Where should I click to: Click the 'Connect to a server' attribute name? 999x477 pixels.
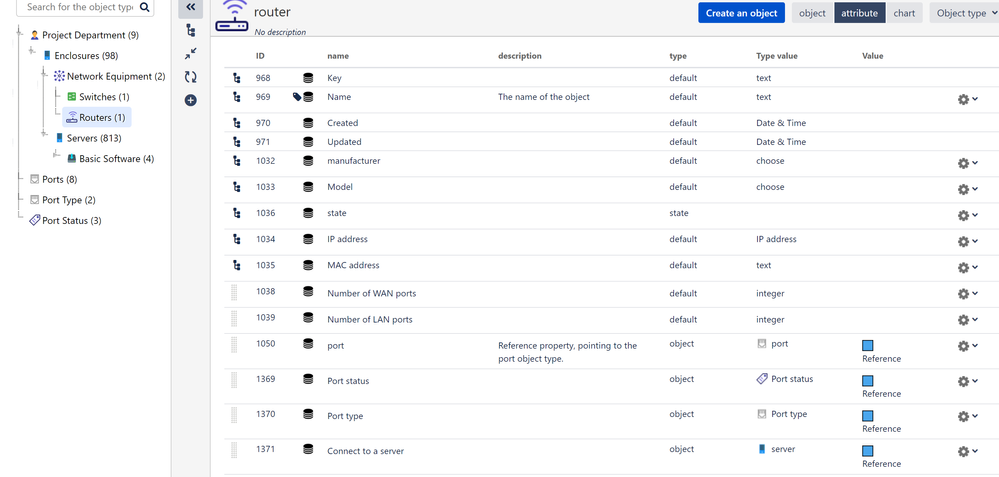[x=366, y=451]
